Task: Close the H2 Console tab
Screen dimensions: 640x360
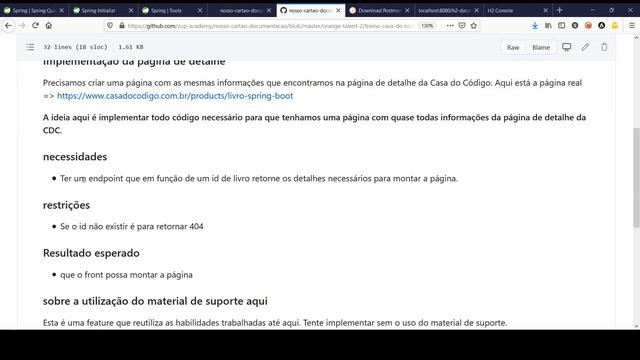Action: tap(545, 10)
